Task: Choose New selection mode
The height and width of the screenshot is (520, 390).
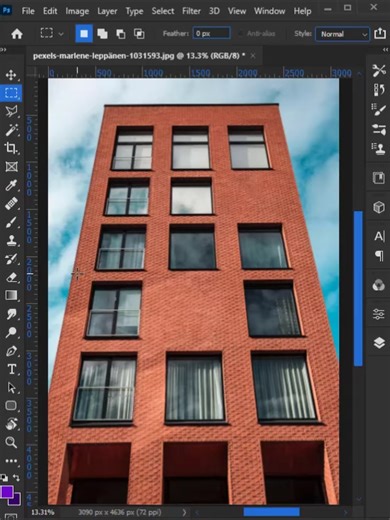Action: pos(84,34)
